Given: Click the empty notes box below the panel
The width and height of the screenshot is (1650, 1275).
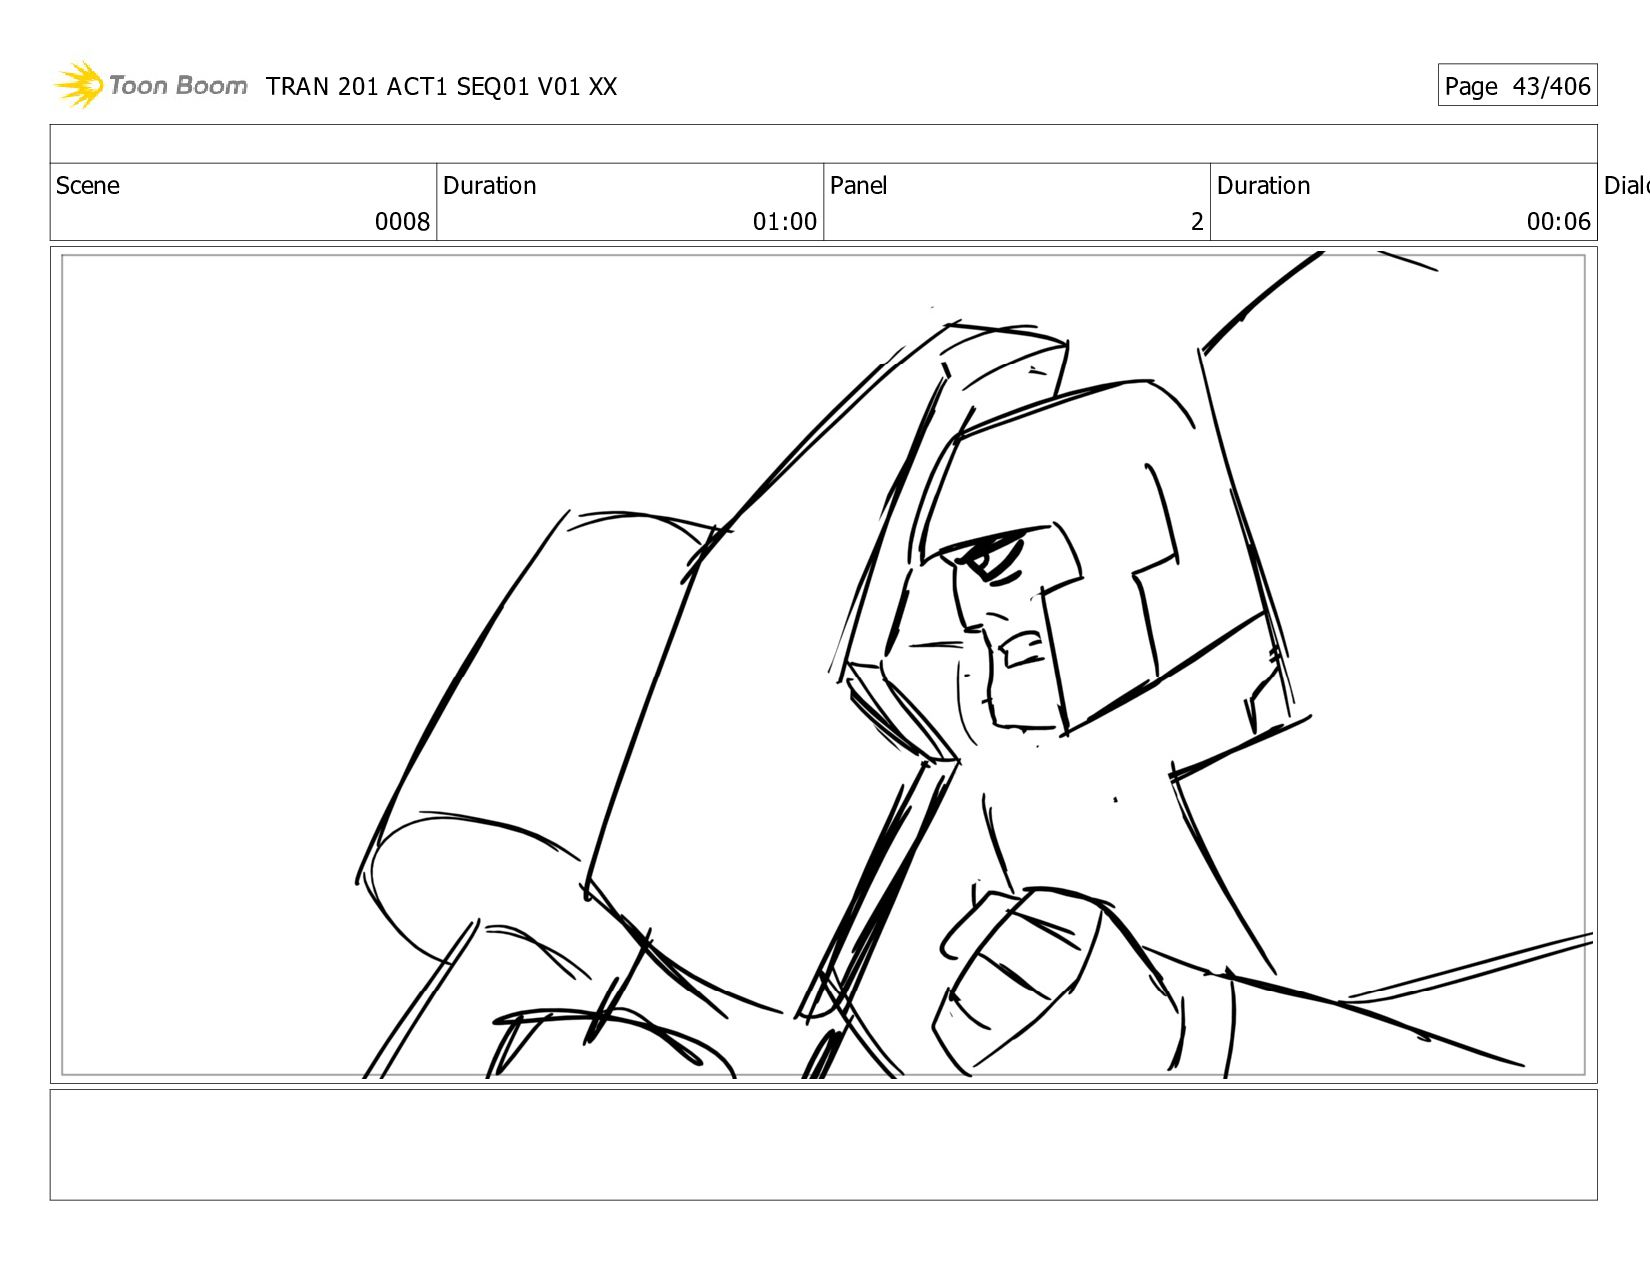Looking at the screenshot, I should click(x=823, y=1145).
